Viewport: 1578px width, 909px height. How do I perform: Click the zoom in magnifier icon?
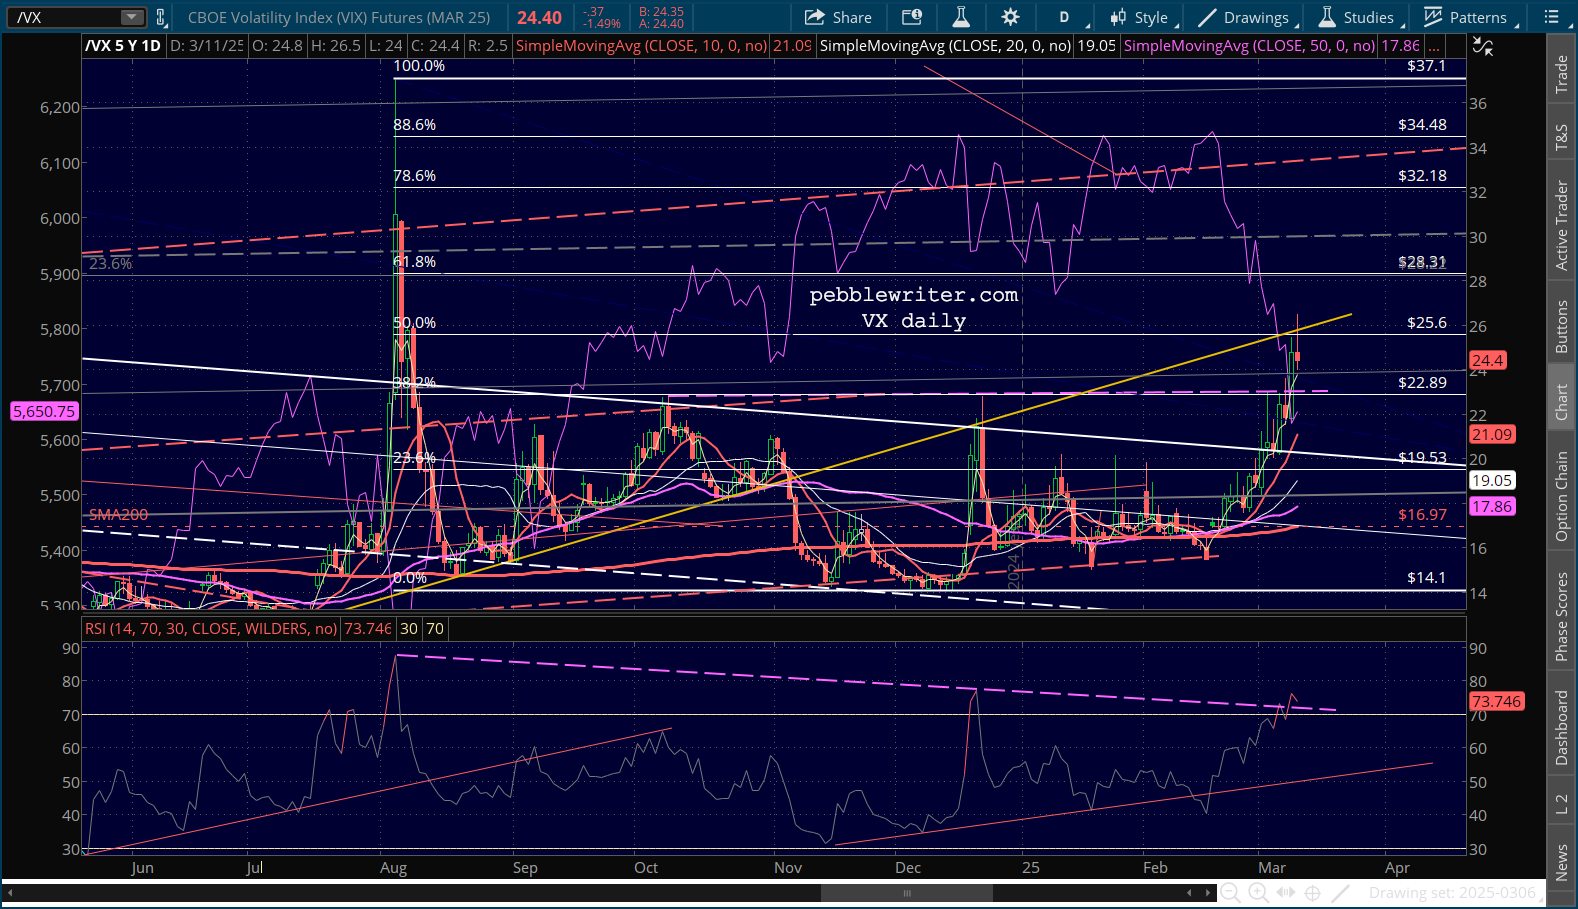pos(1258,893)
